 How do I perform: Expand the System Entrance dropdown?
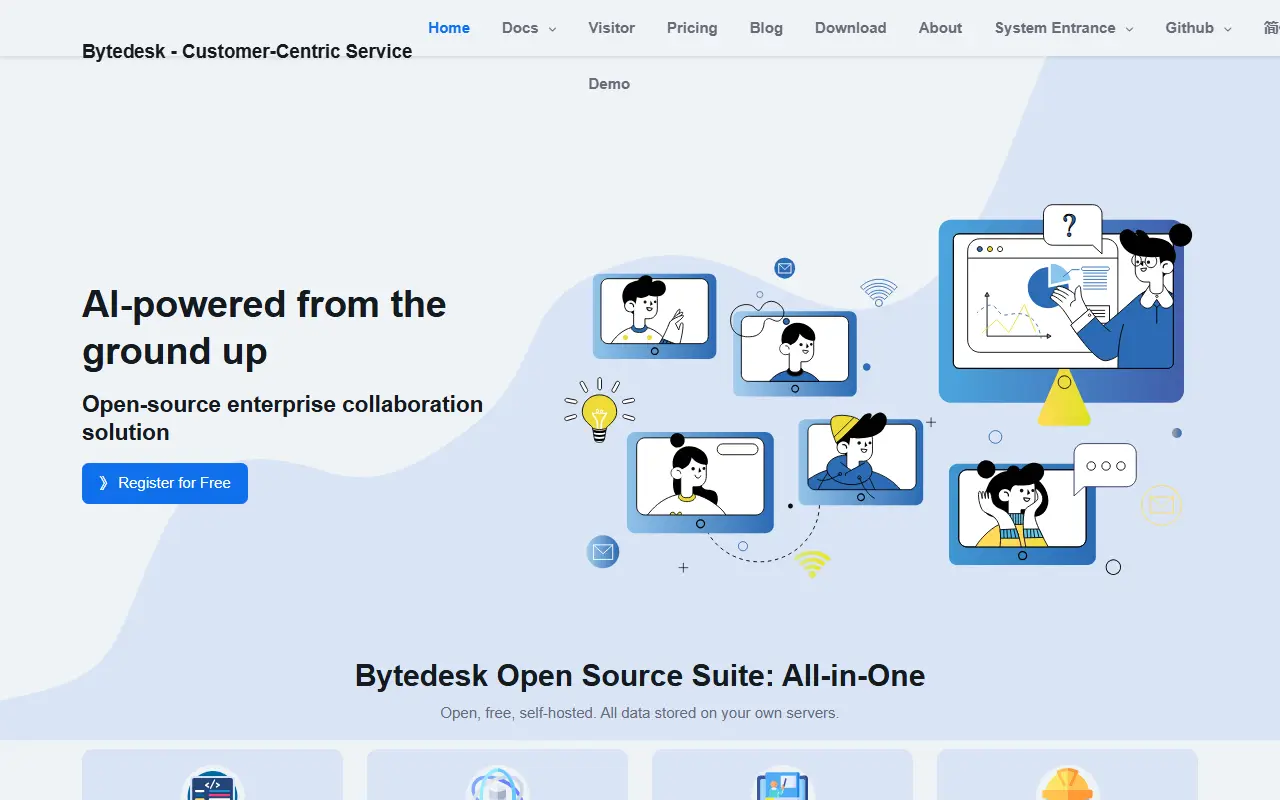1064,28
